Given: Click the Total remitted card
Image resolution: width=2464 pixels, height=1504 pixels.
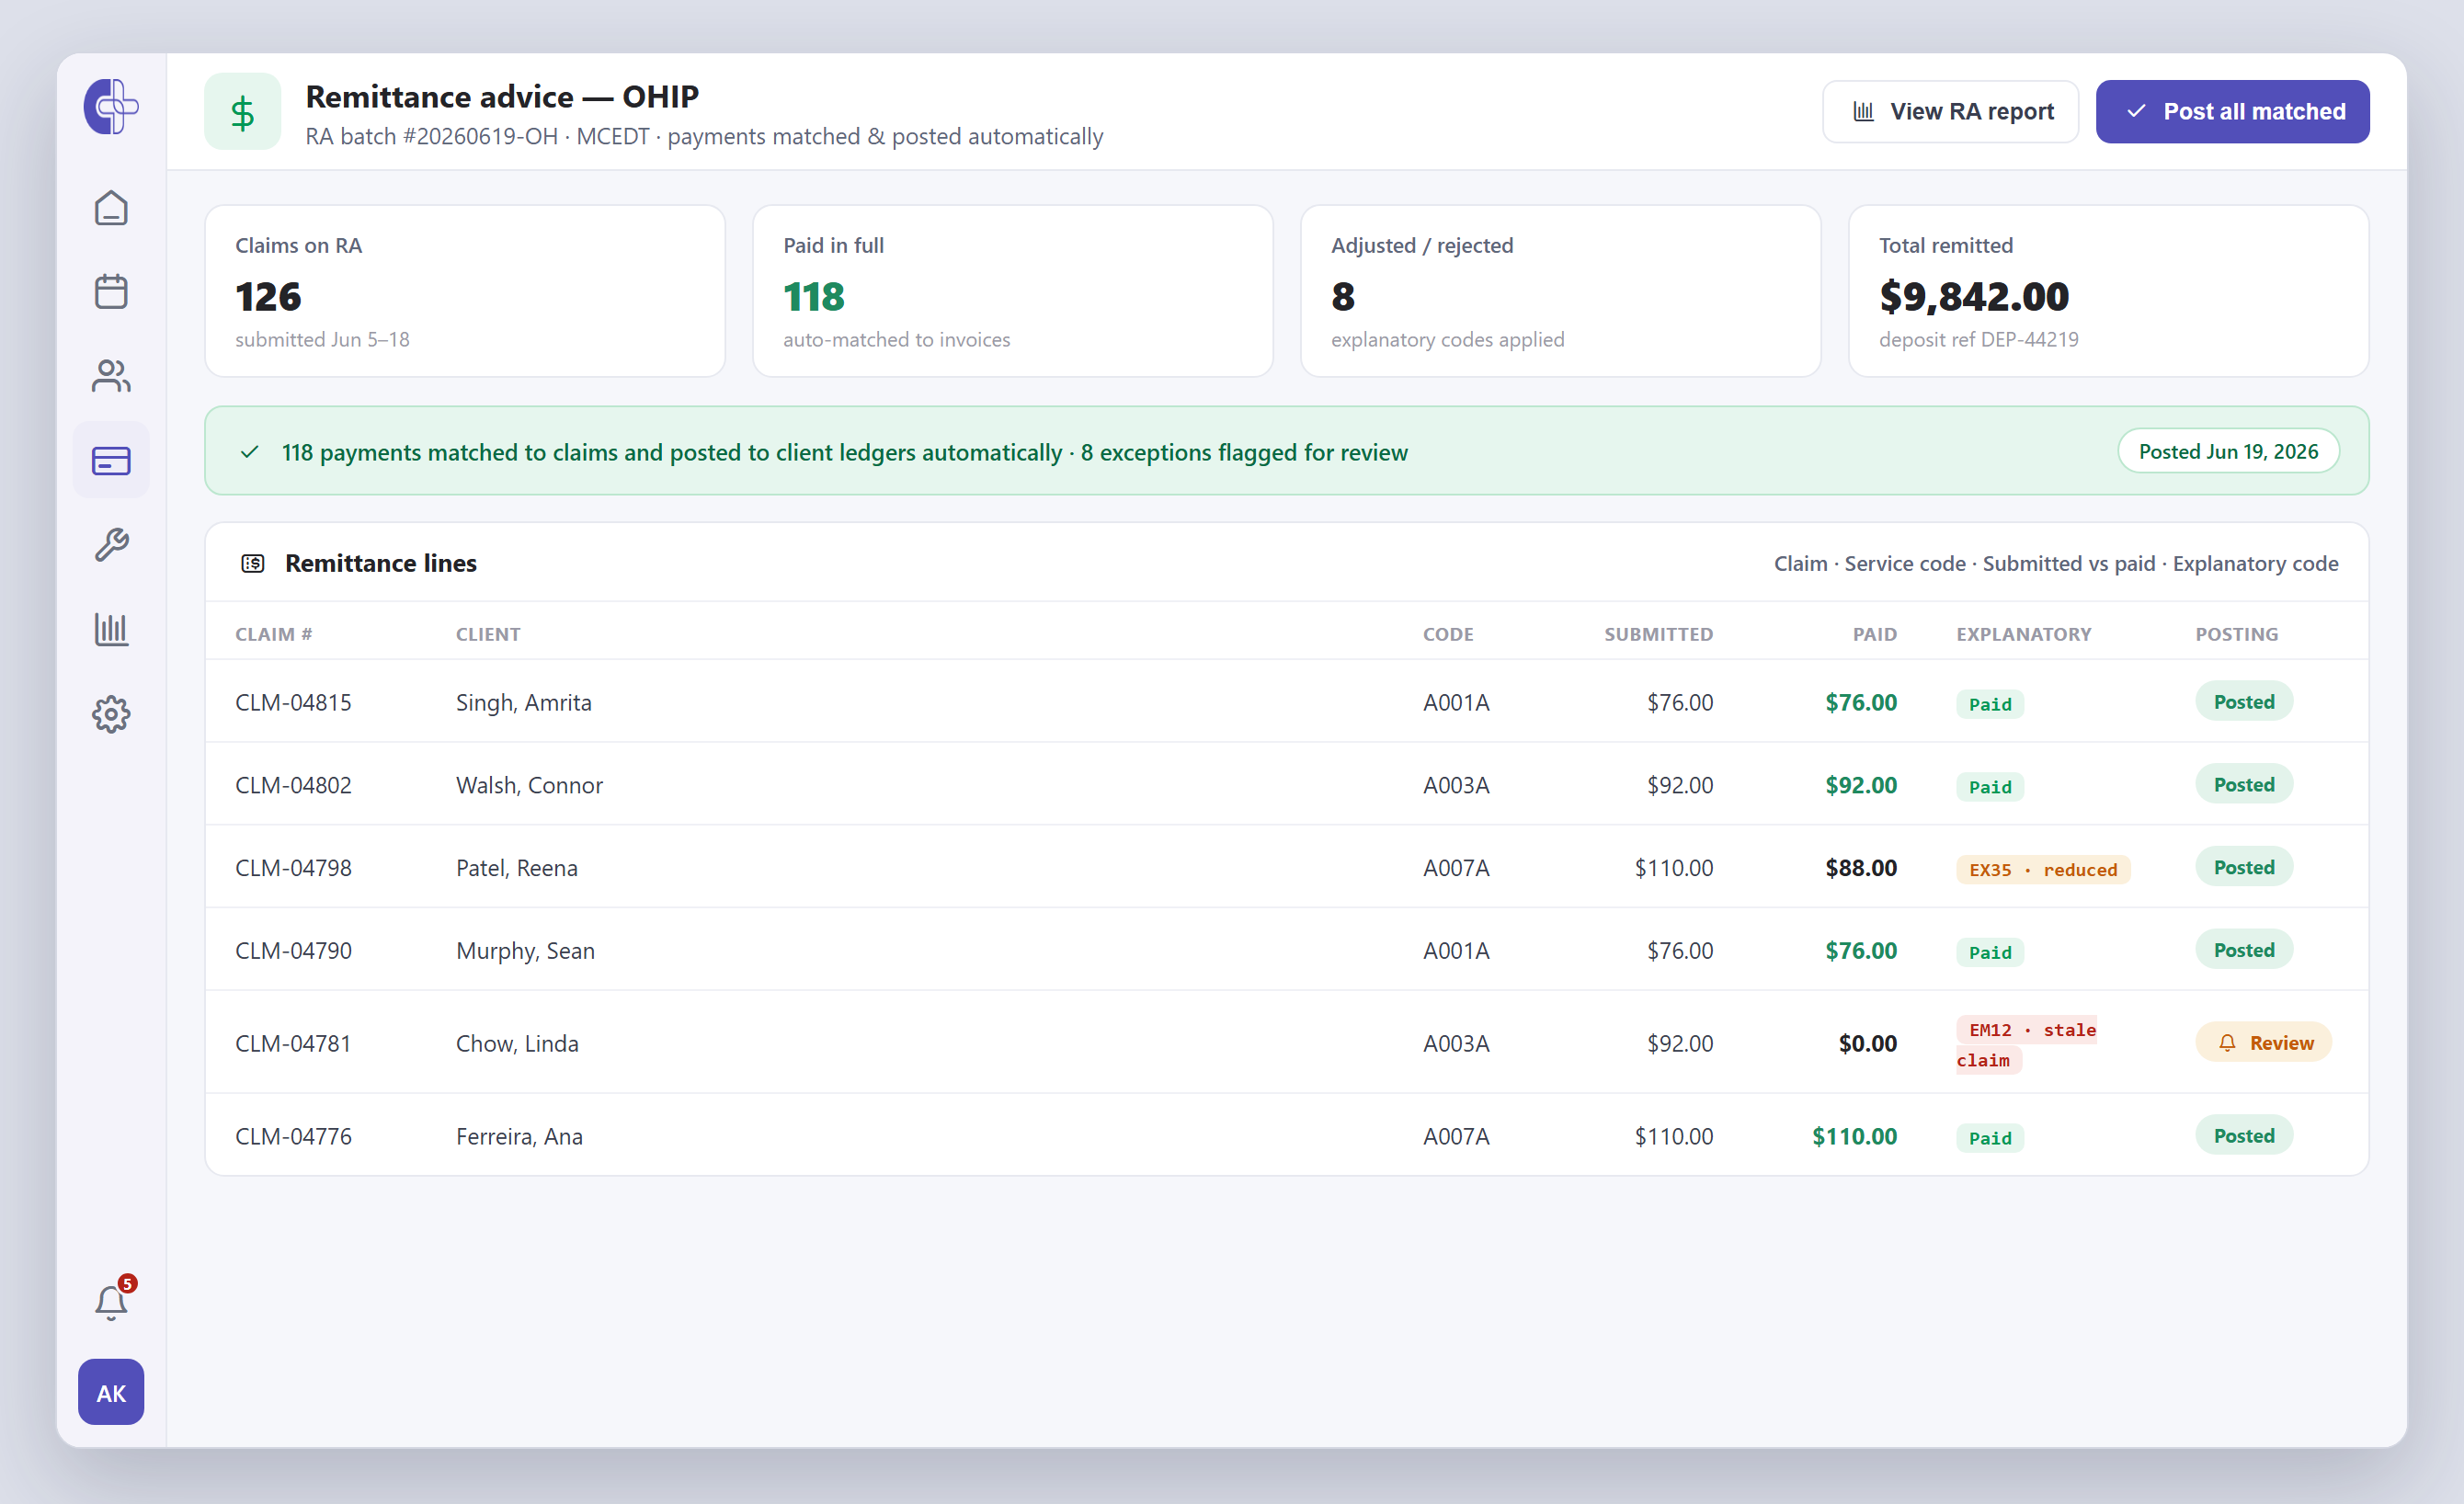Looking at the screenshot, I should (x=2109, y=291).
